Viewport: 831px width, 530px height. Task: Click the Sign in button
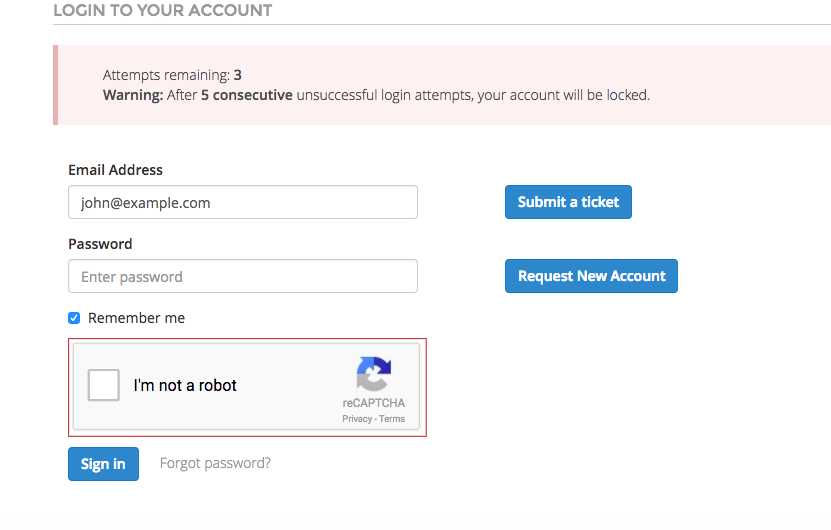103,464
